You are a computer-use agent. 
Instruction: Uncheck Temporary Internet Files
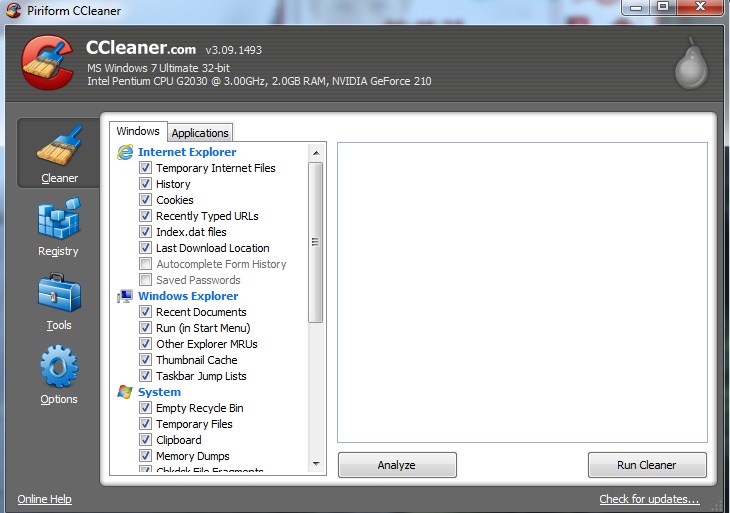tap(146, 168)
